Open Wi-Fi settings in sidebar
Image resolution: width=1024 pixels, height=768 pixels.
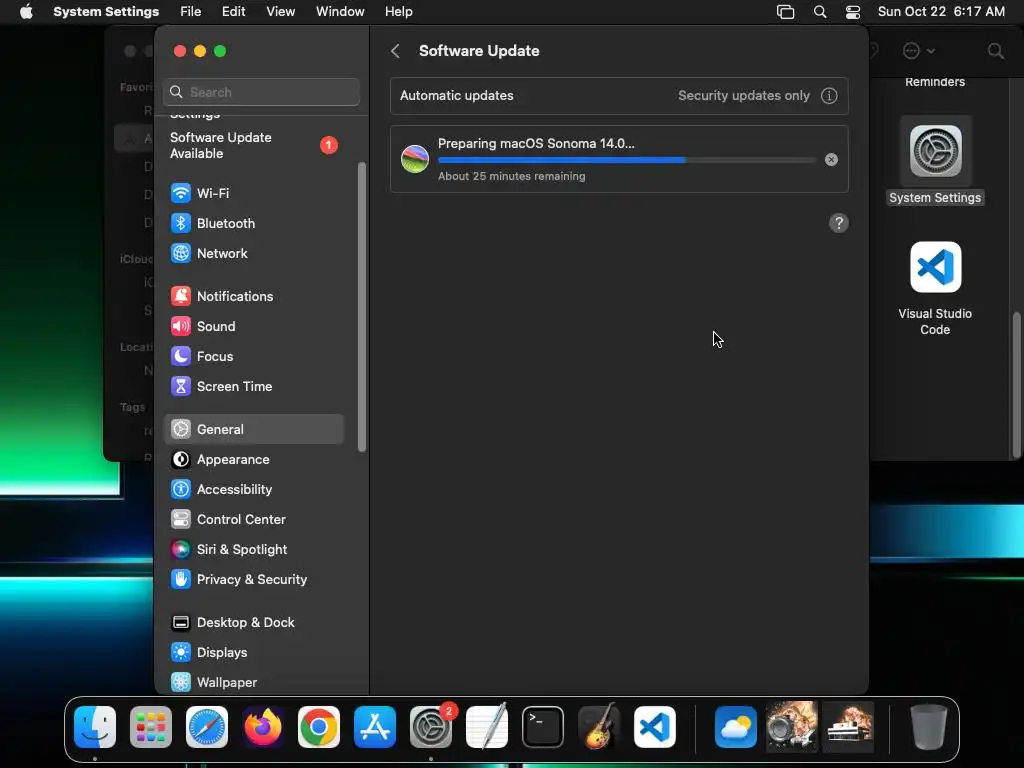[253, 193]
